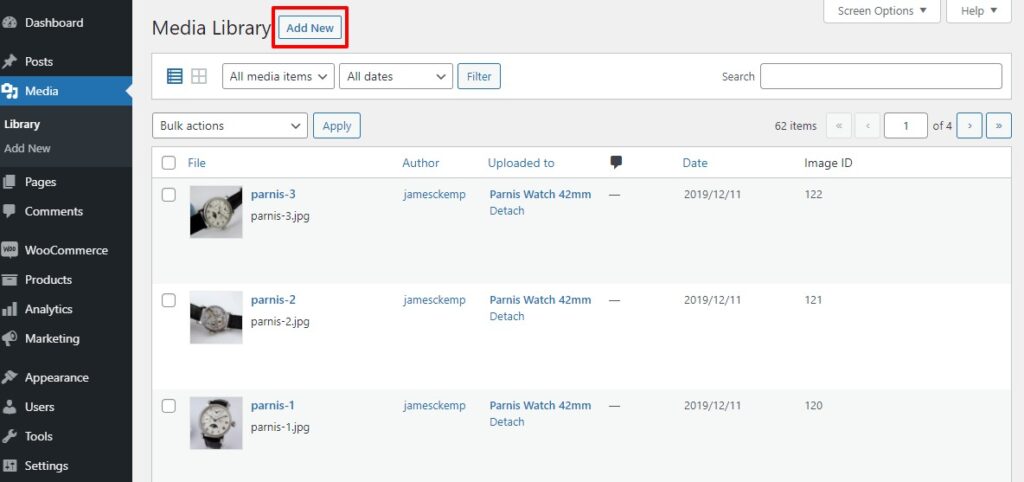Open WooCommerce from the sidebar

click(x=66, y=250)
